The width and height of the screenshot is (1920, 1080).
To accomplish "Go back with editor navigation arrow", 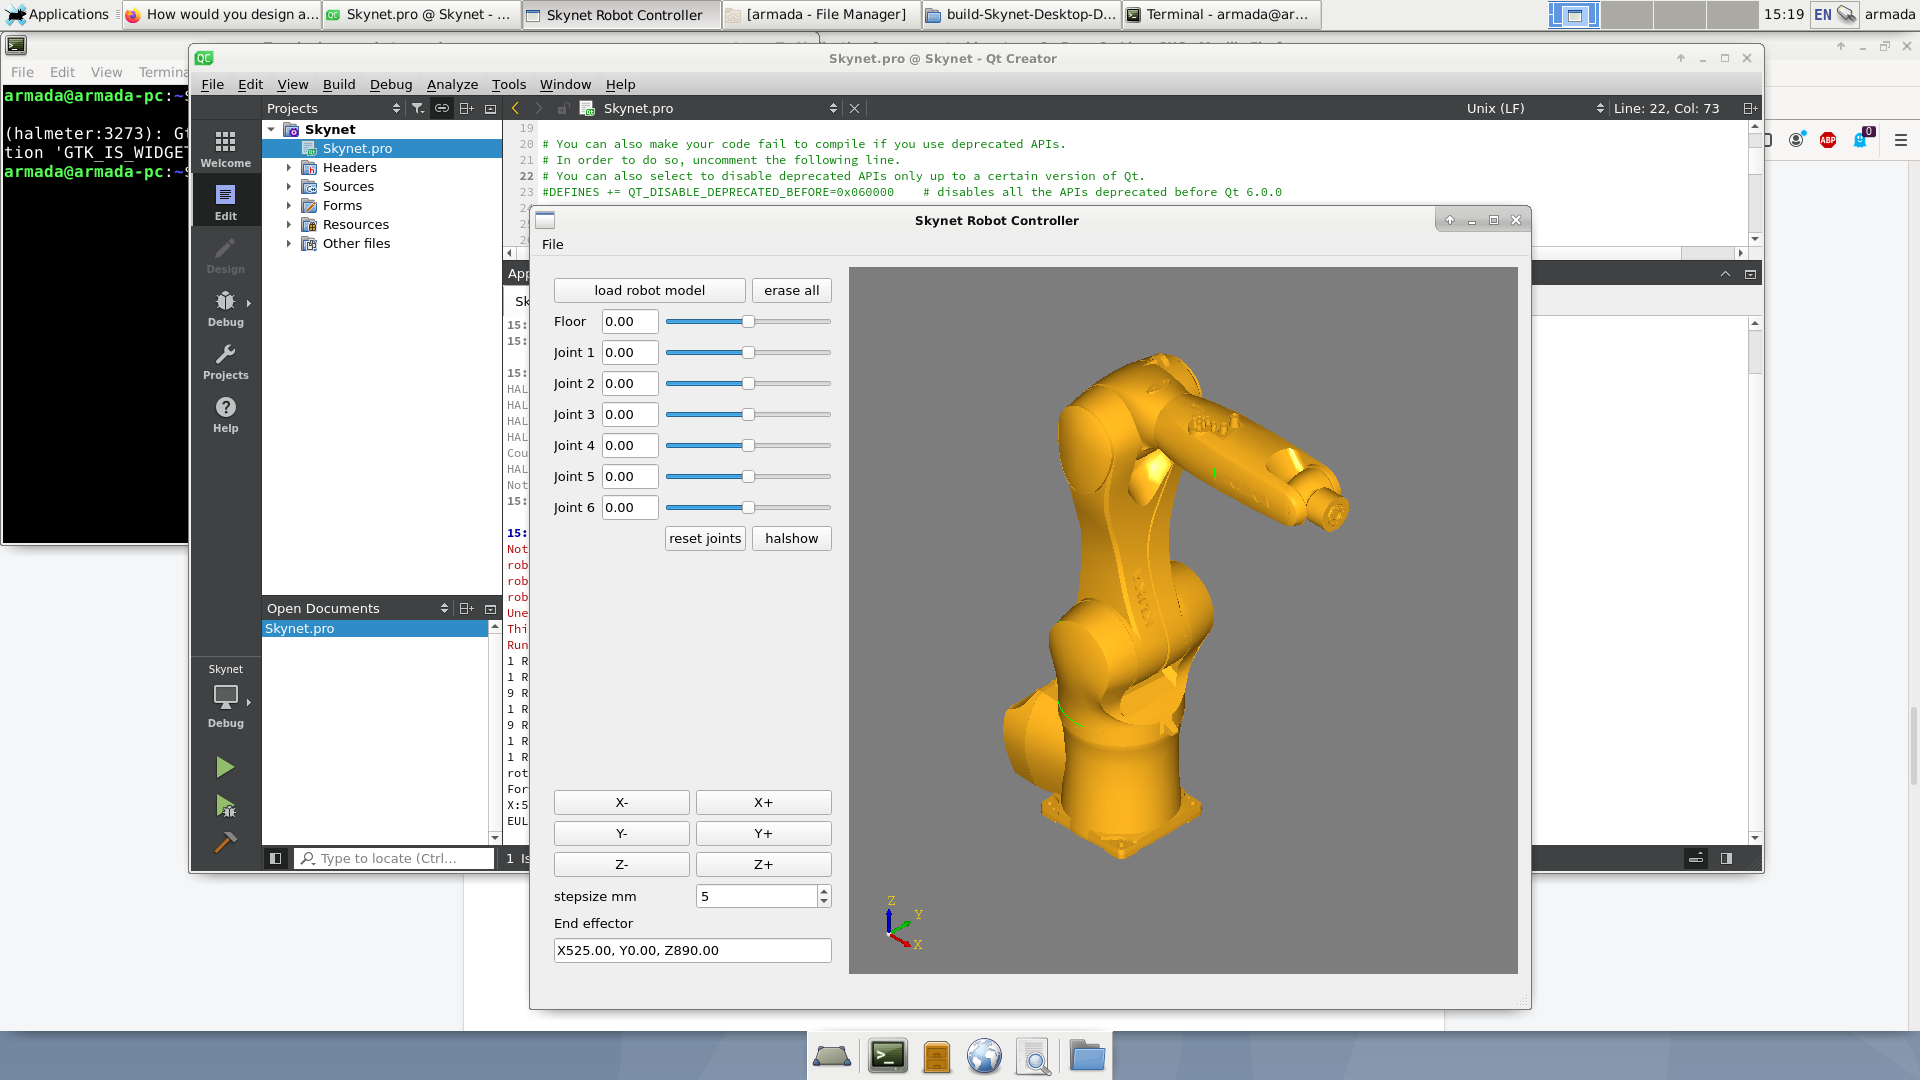I will 515,108.
